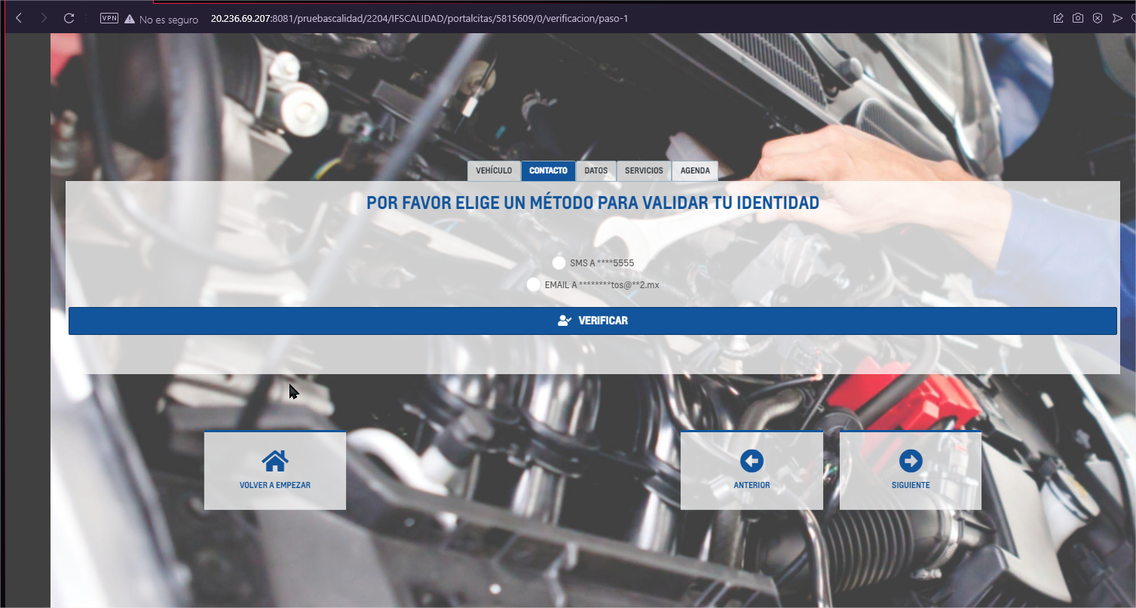Click the Volver a Empezar label
Viewport: 1136px width, 608px height.
point(275,485)
